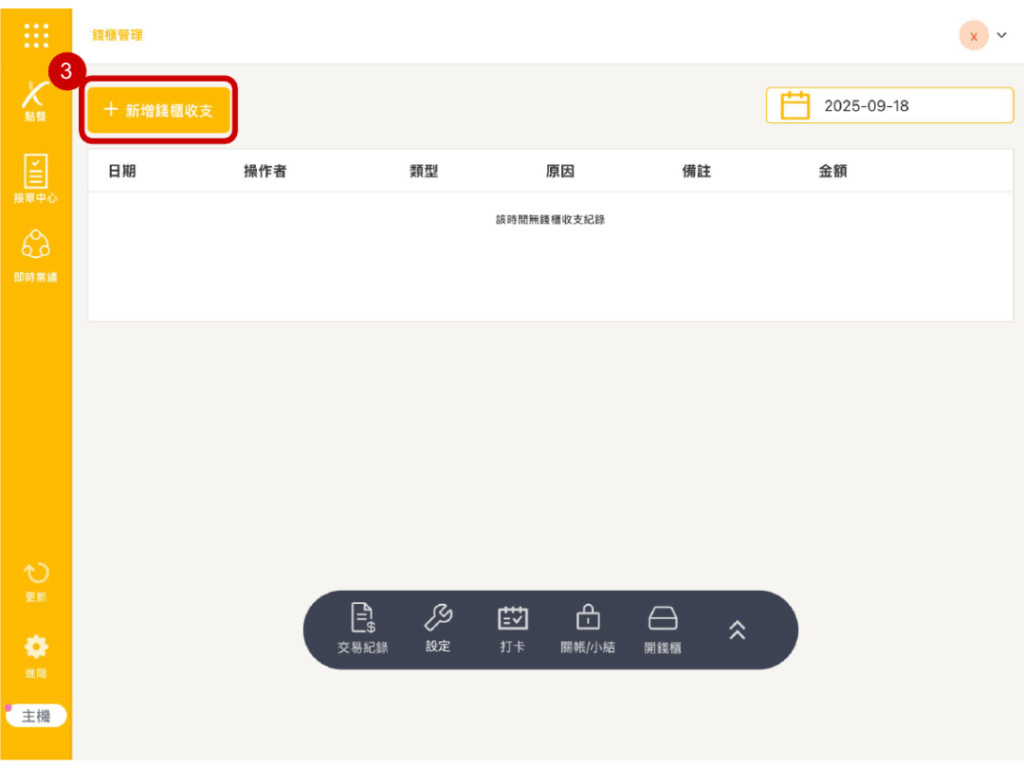Open 即時業績 real-time sales
This screenshot has width=1024, height=768.
[36, 256]
